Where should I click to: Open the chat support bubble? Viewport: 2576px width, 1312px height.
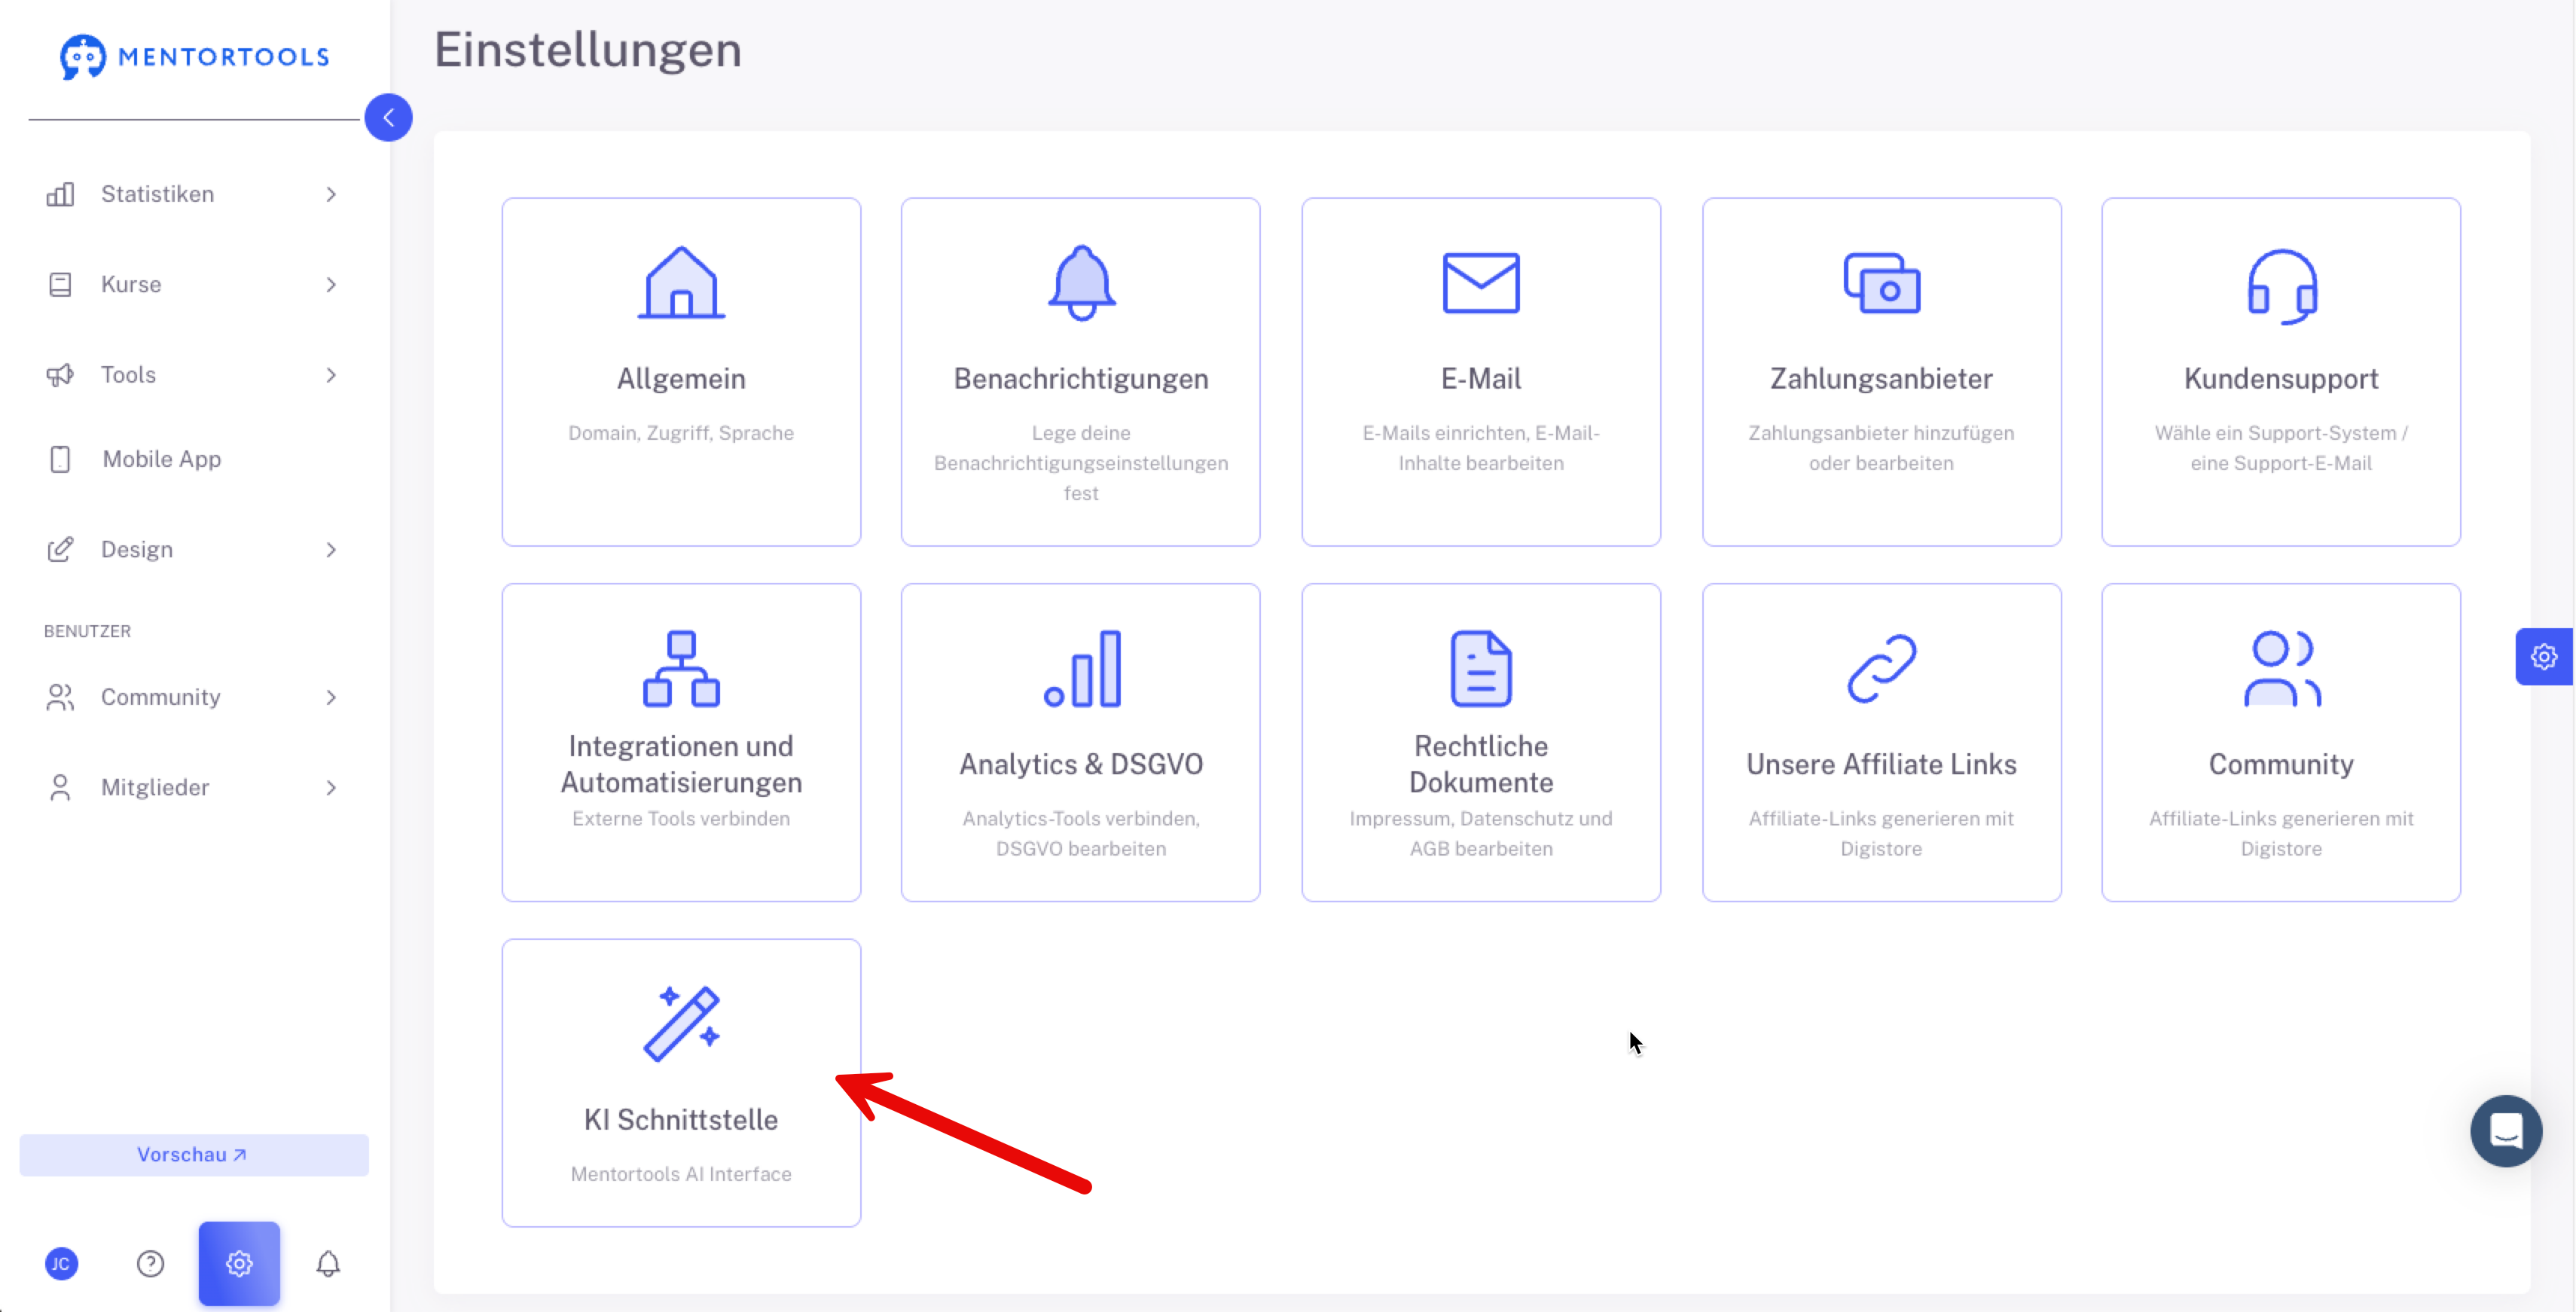tap(2505, 1131)
